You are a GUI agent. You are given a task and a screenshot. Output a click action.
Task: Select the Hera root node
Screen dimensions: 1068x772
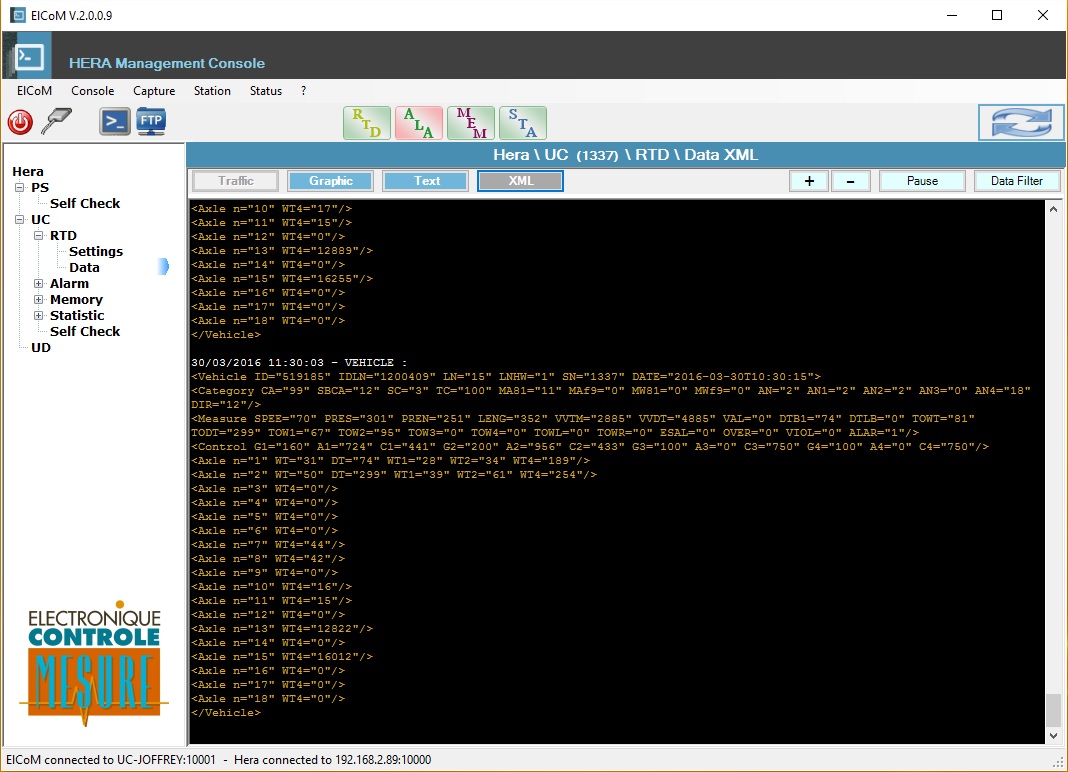coord(27,172)
